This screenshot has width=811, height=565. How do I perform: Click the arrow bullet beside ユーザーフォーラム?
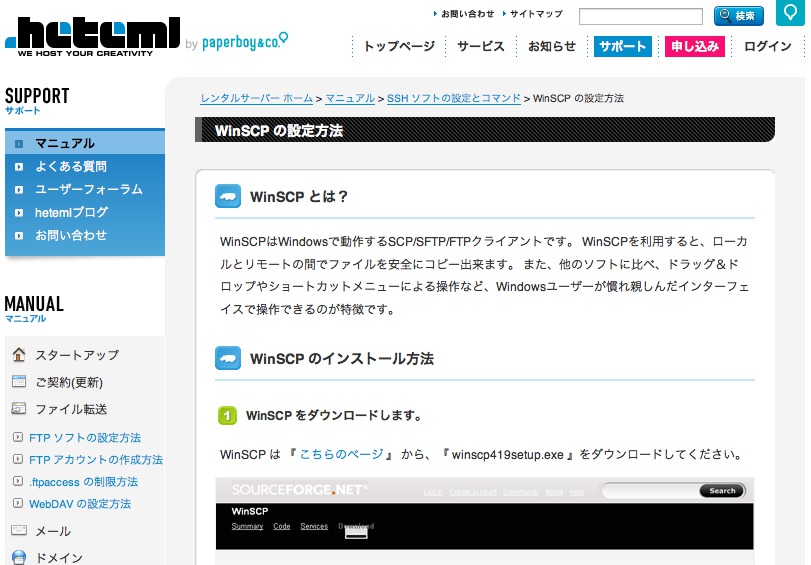point(19,190)
